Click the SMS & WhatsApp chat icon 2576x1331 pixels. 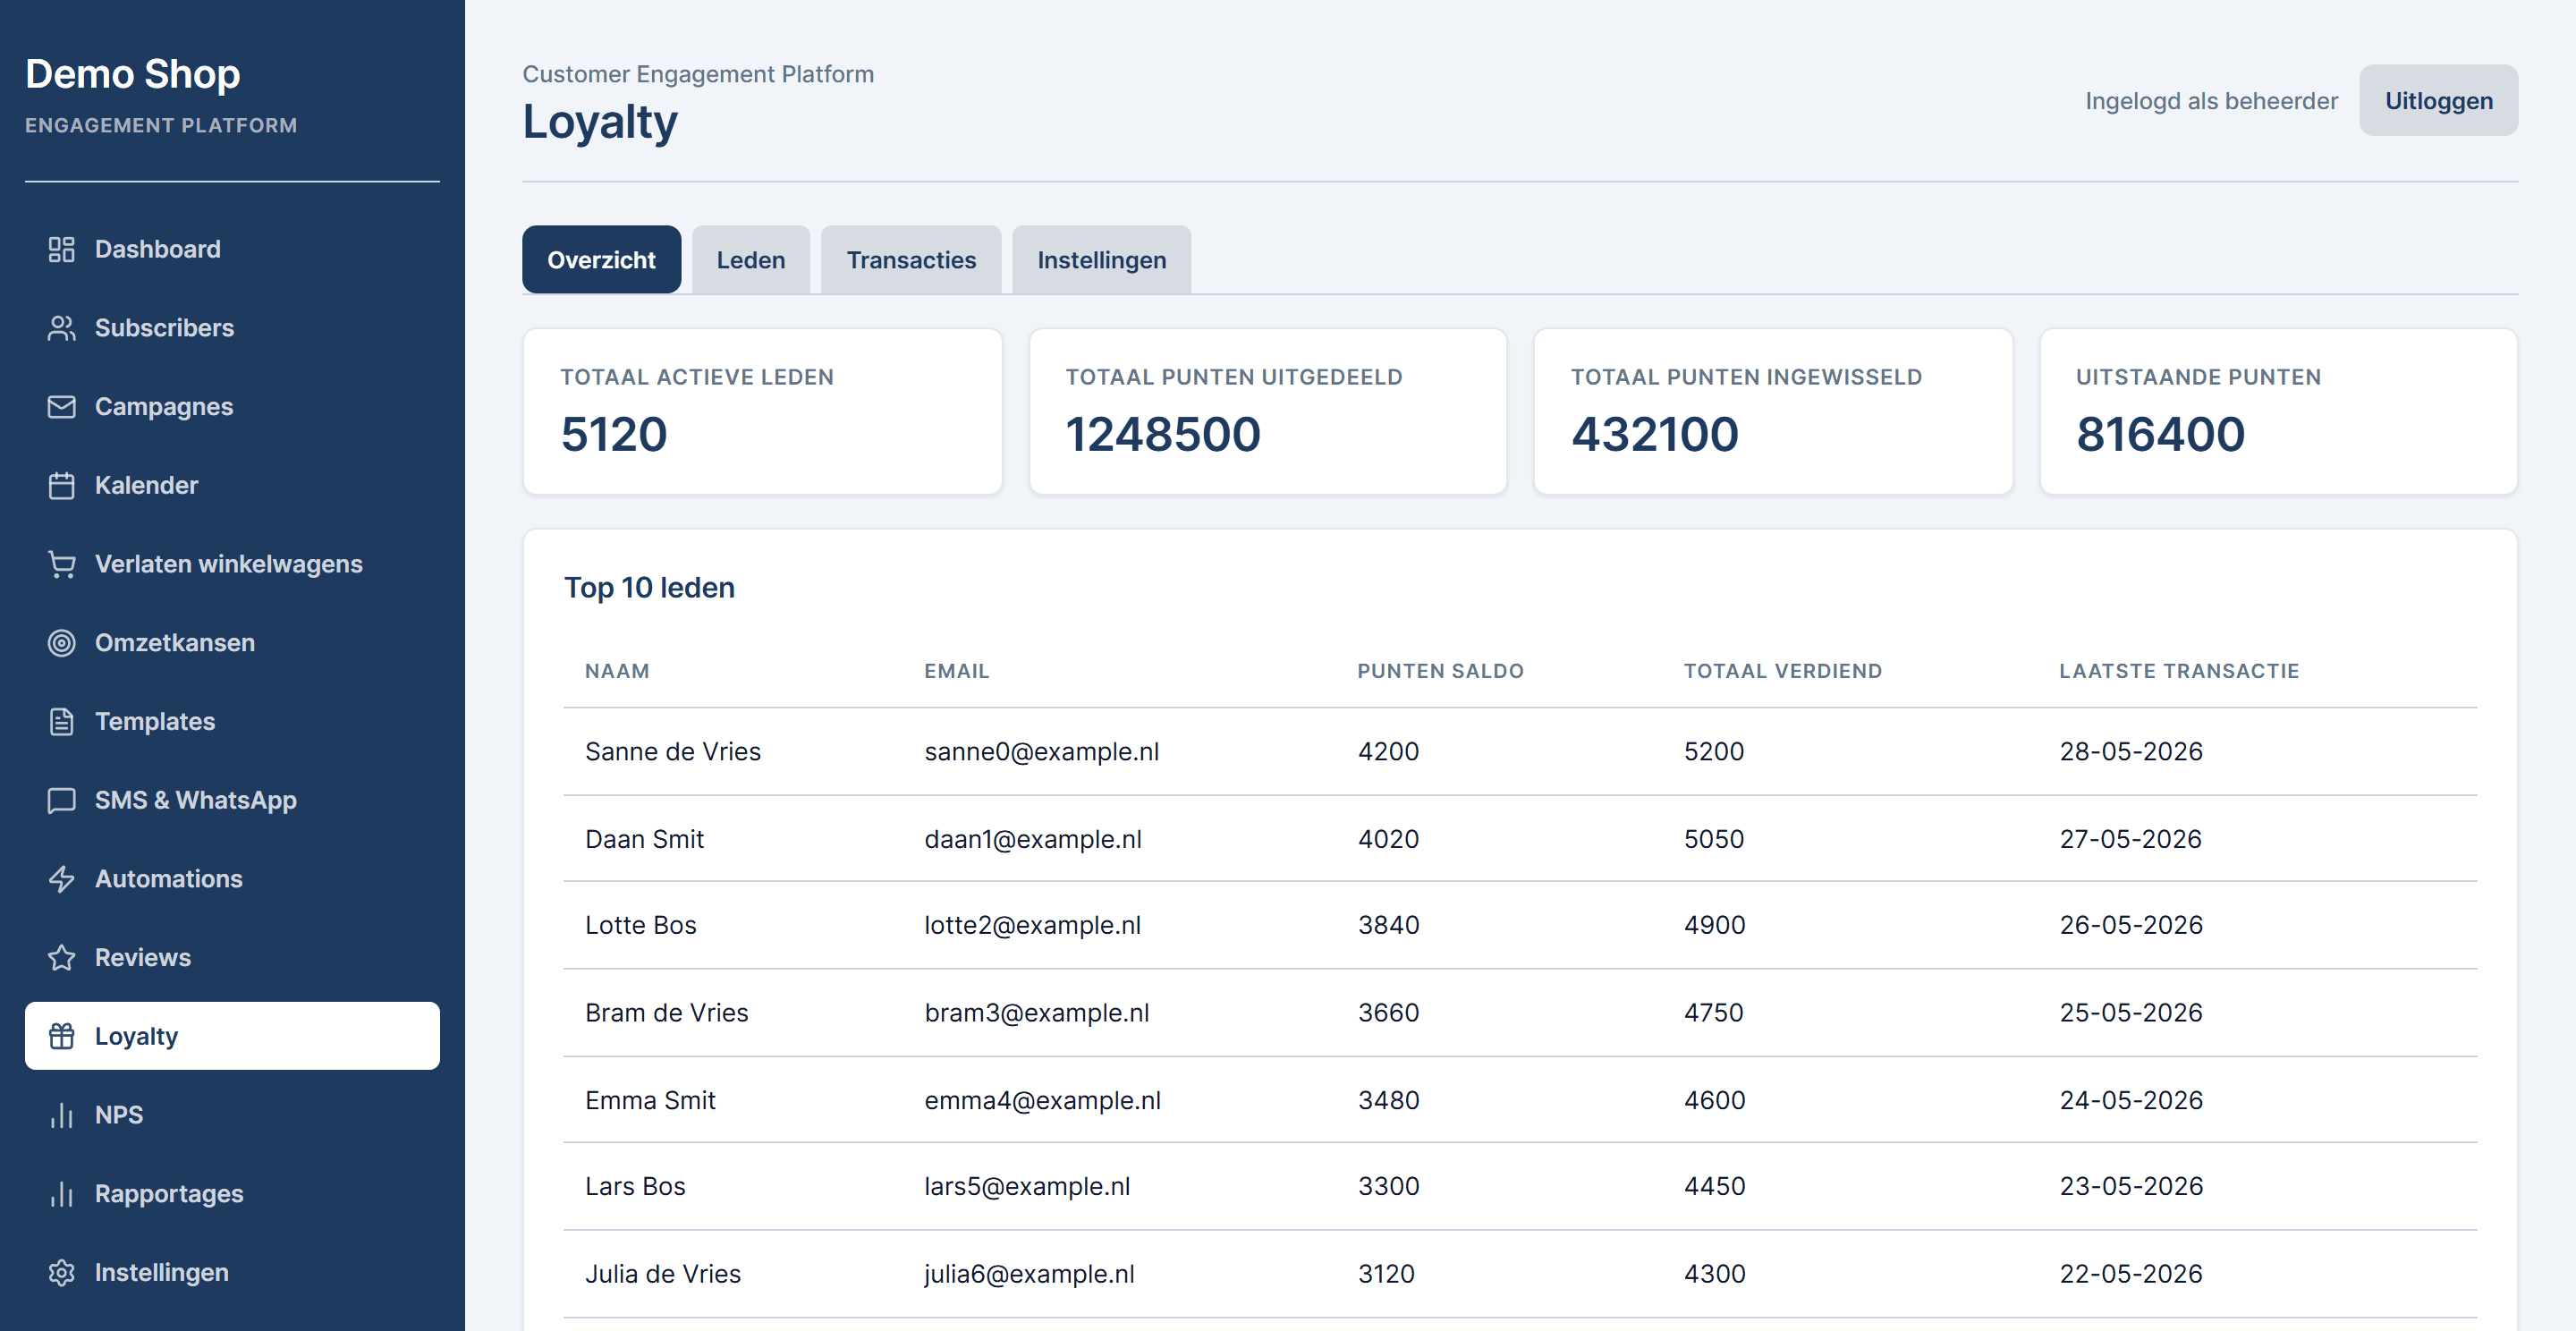62,801
